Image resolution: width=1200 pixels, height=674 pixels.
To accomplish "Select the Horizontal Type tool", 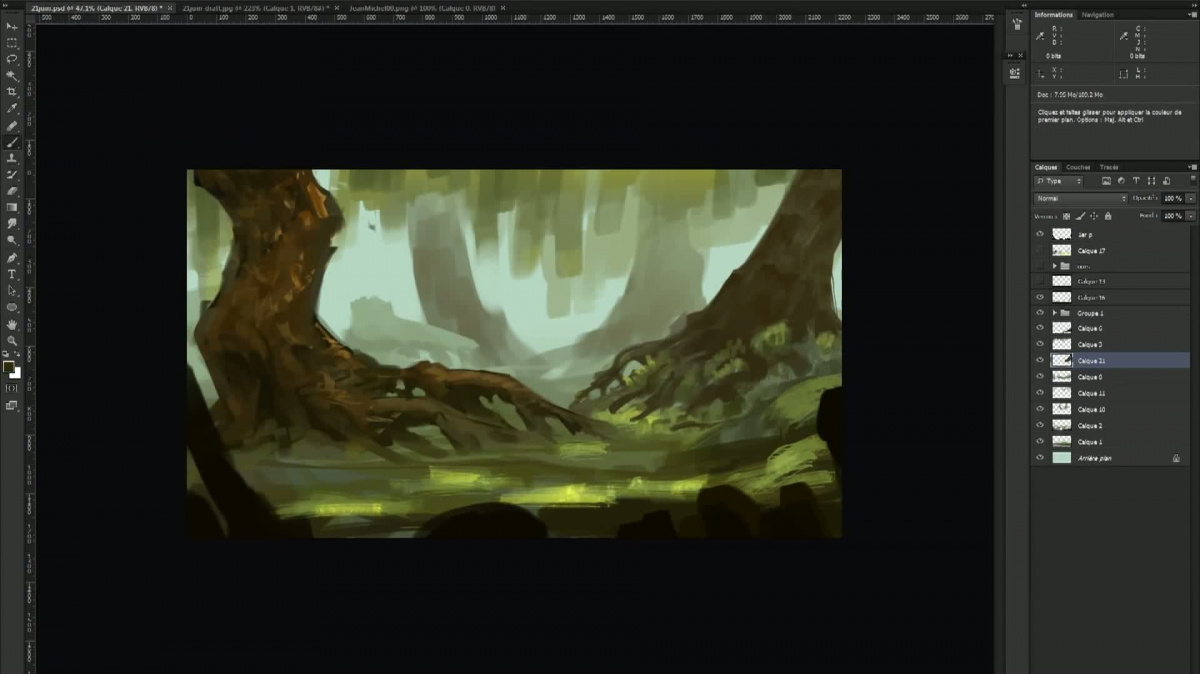I will (12, 274).
